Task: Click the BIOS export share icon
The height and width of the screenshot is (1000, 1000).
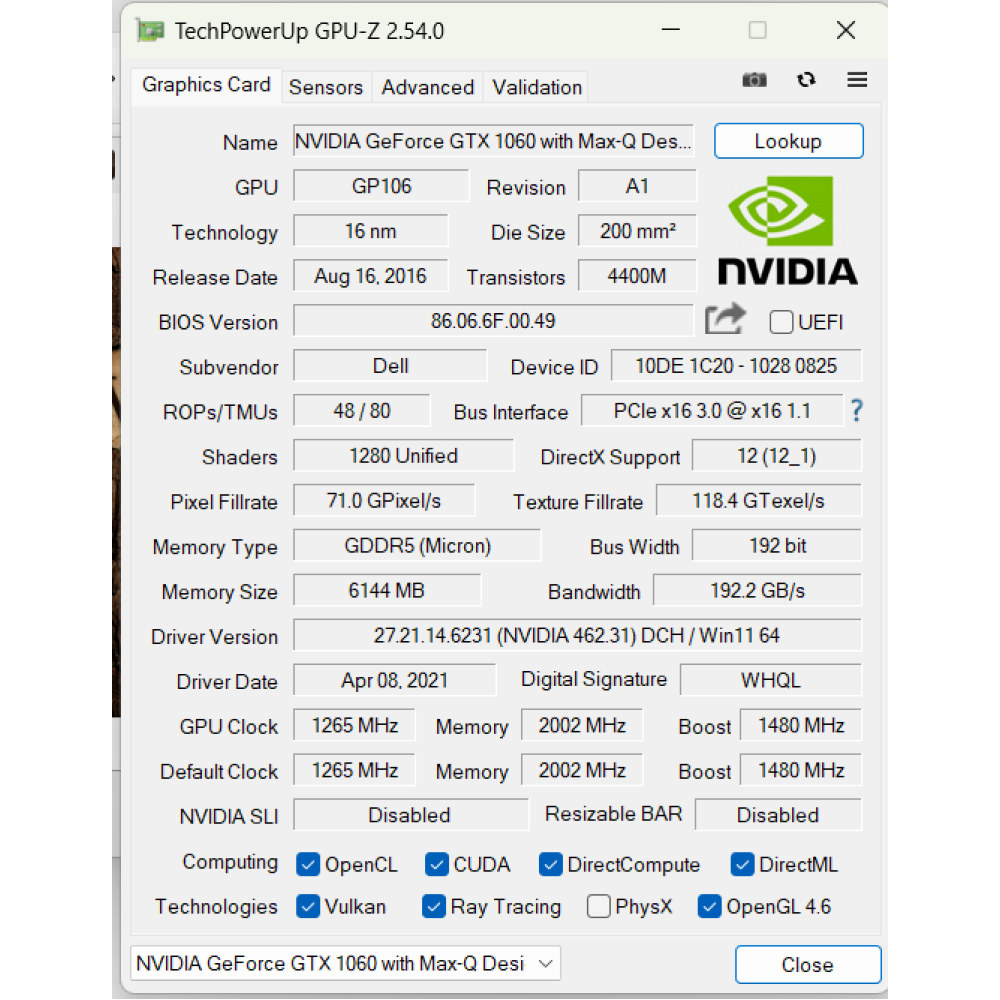Action: pos(726,318)
